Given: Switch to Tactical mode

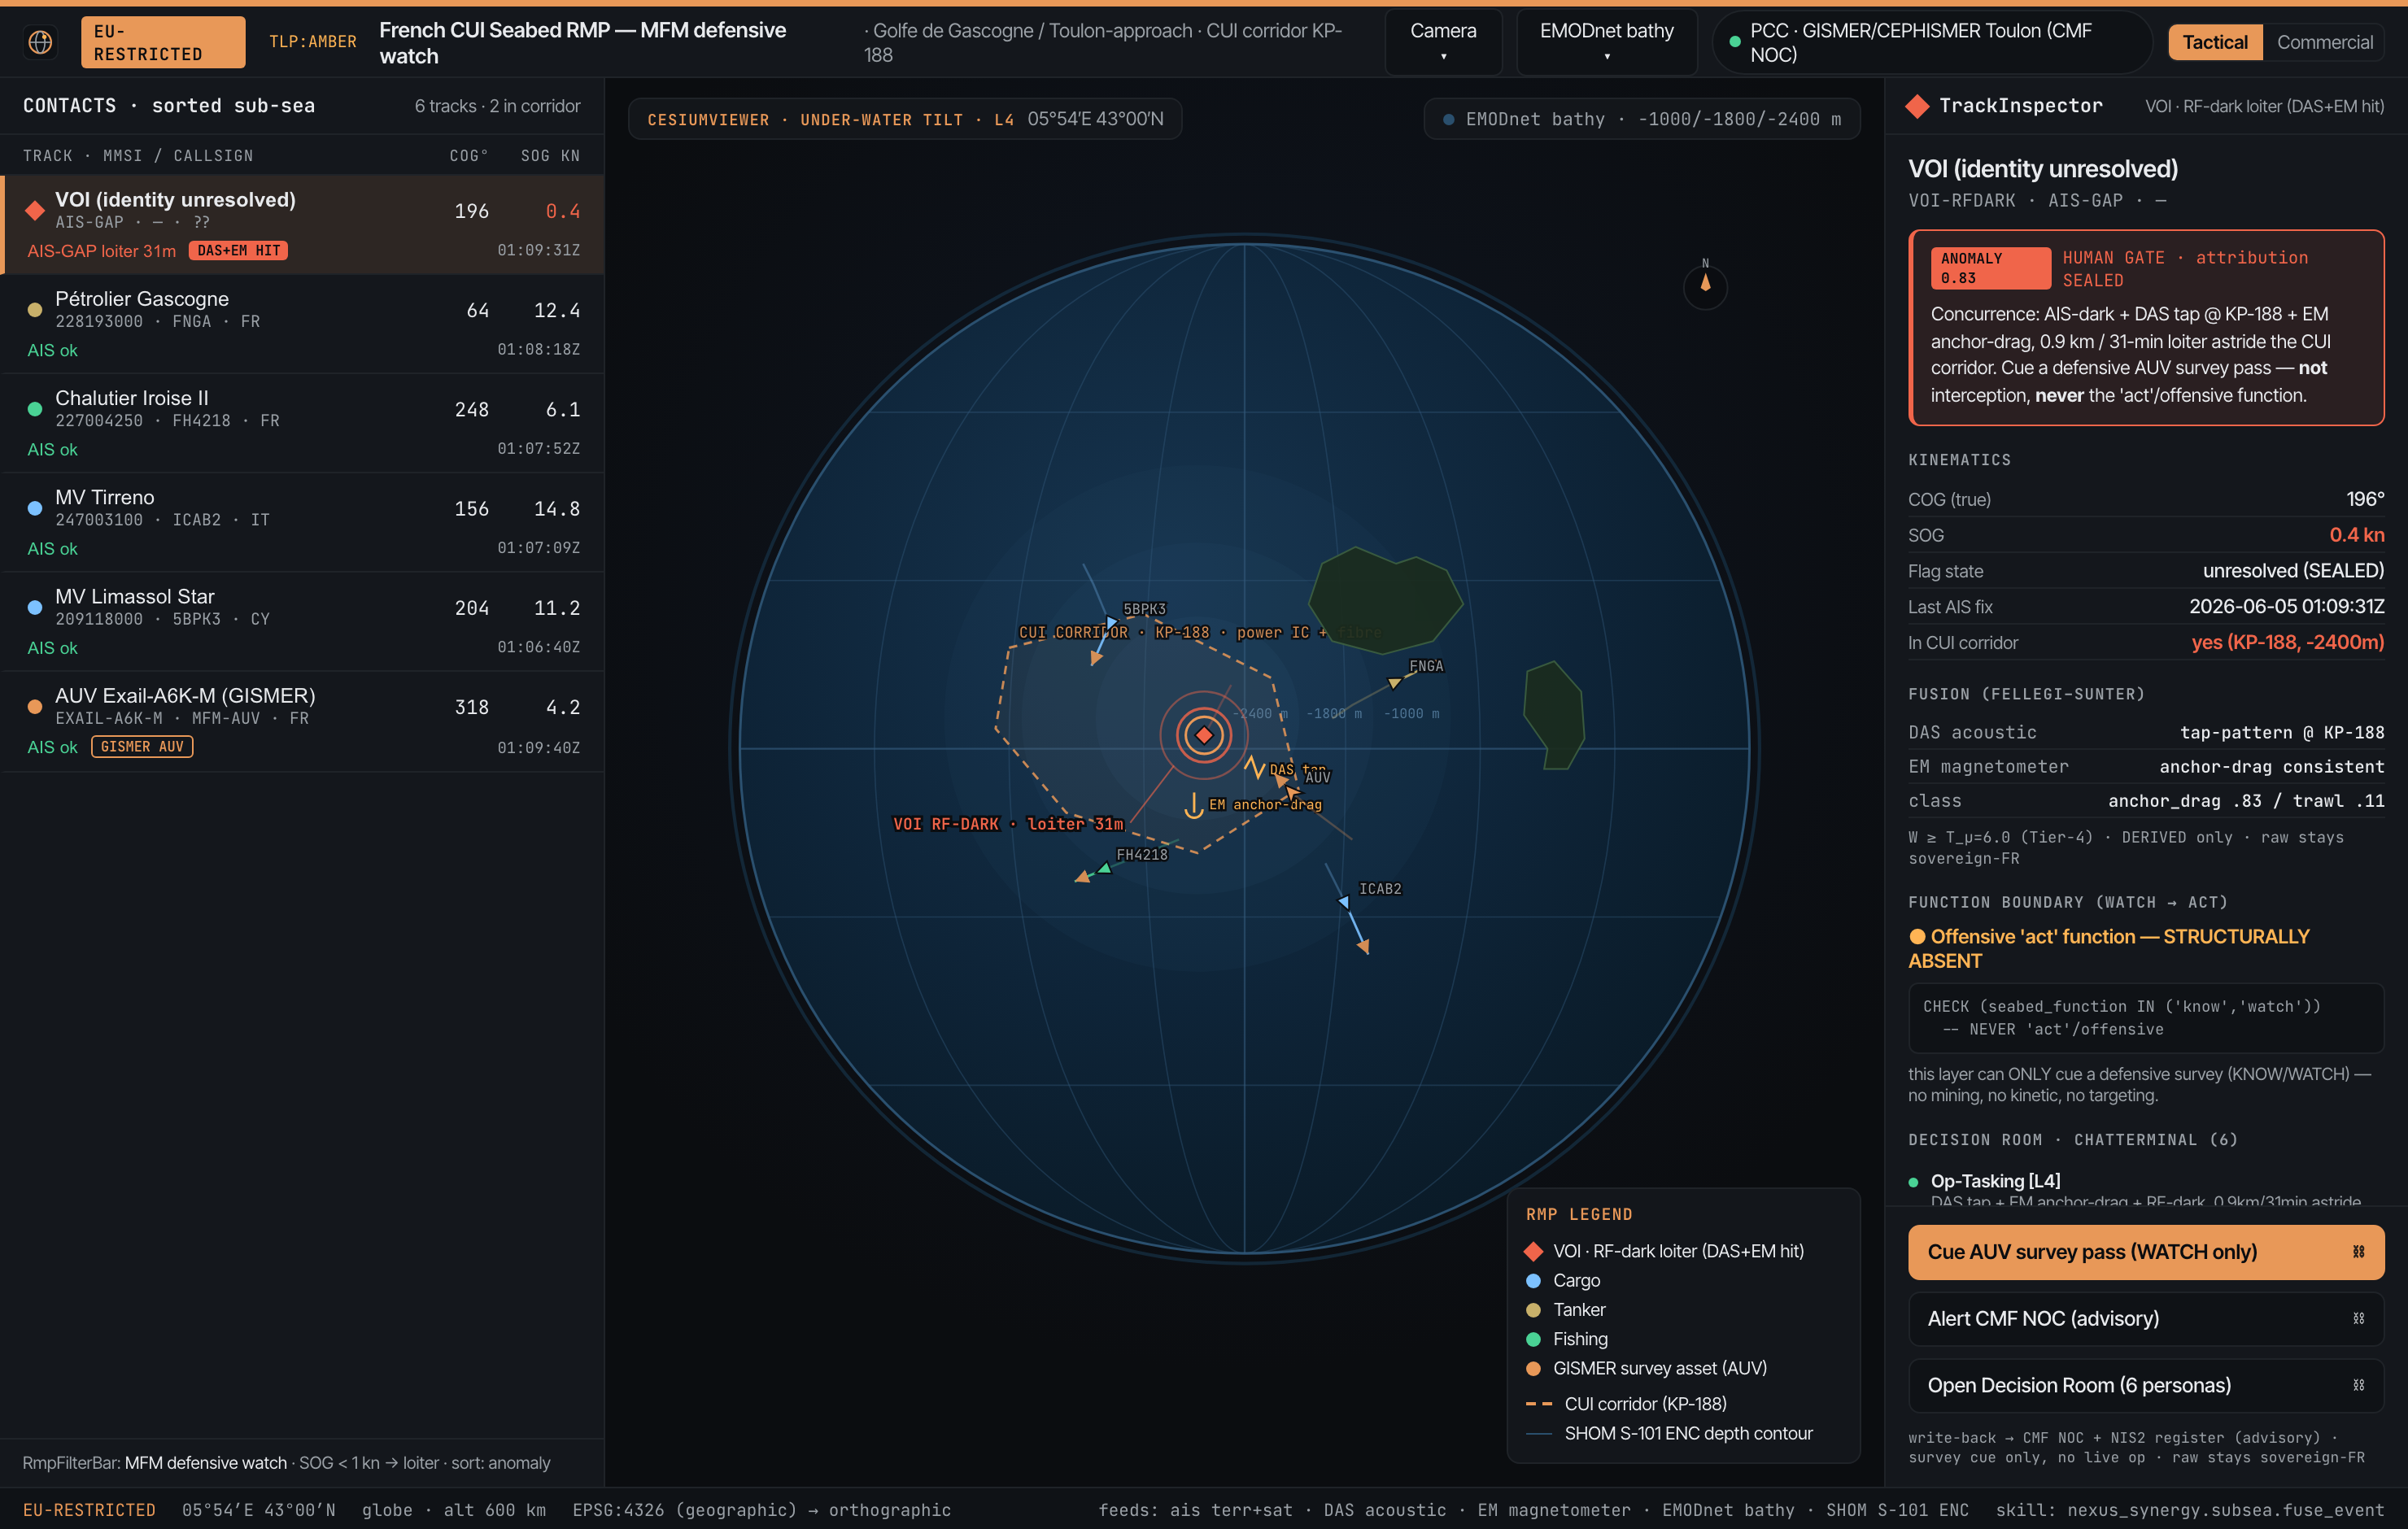Looking at the screenshot, I should 2214,42.
